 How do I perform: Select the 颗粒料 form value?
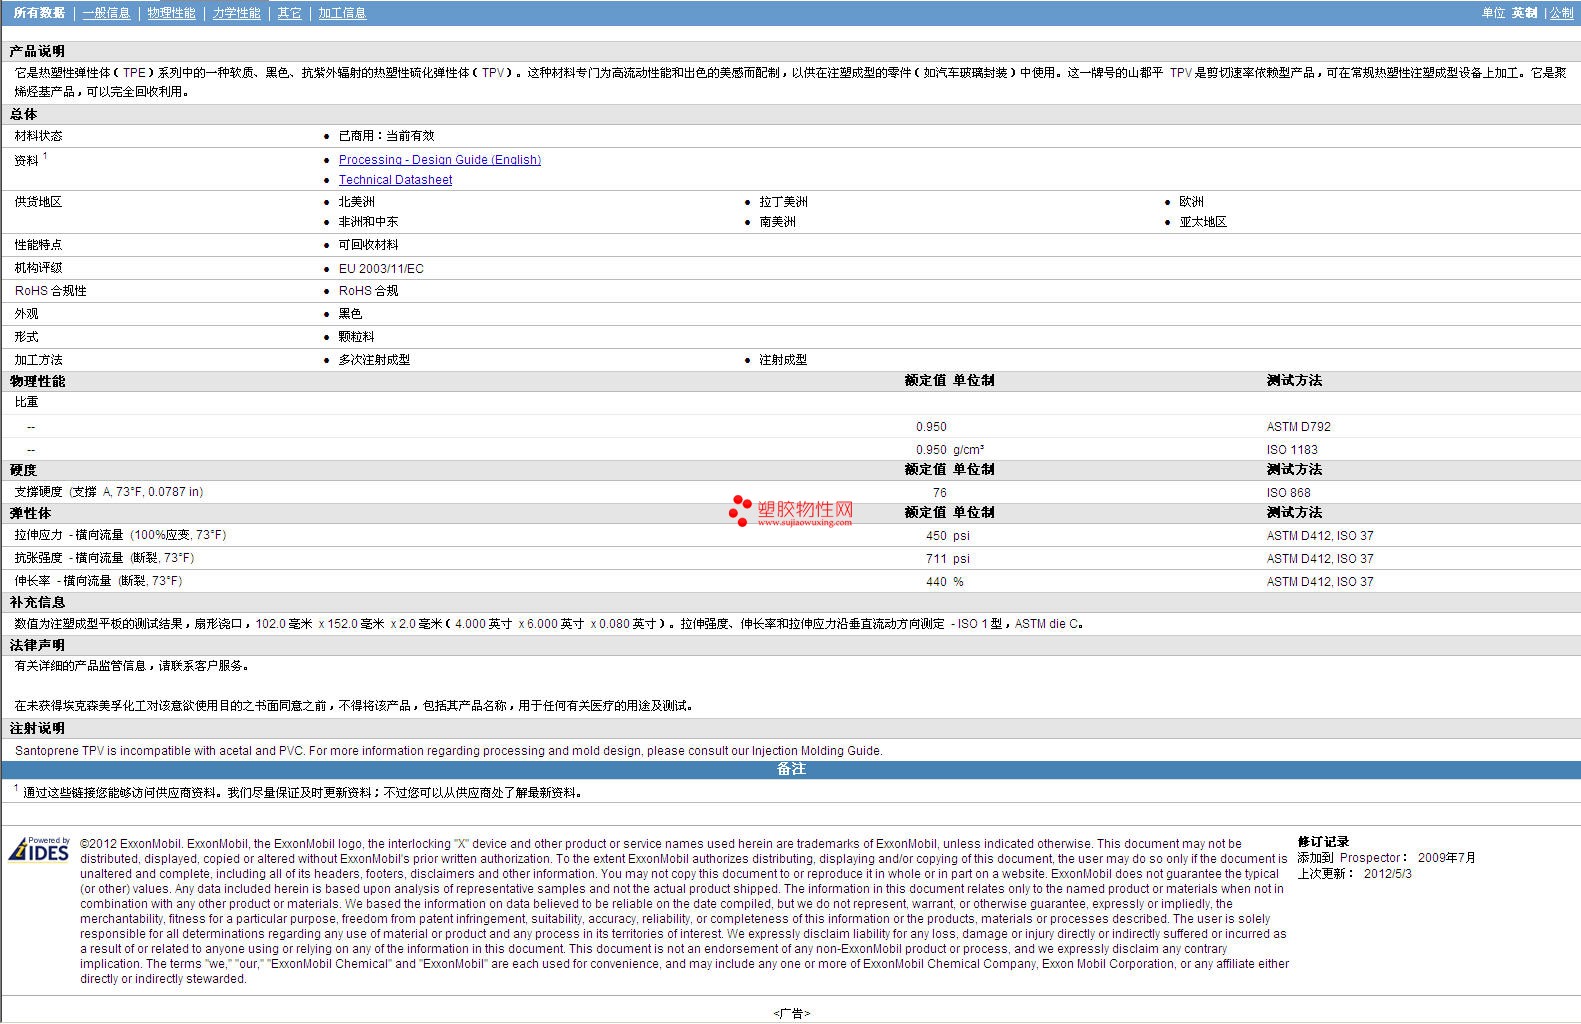(356, 337)
